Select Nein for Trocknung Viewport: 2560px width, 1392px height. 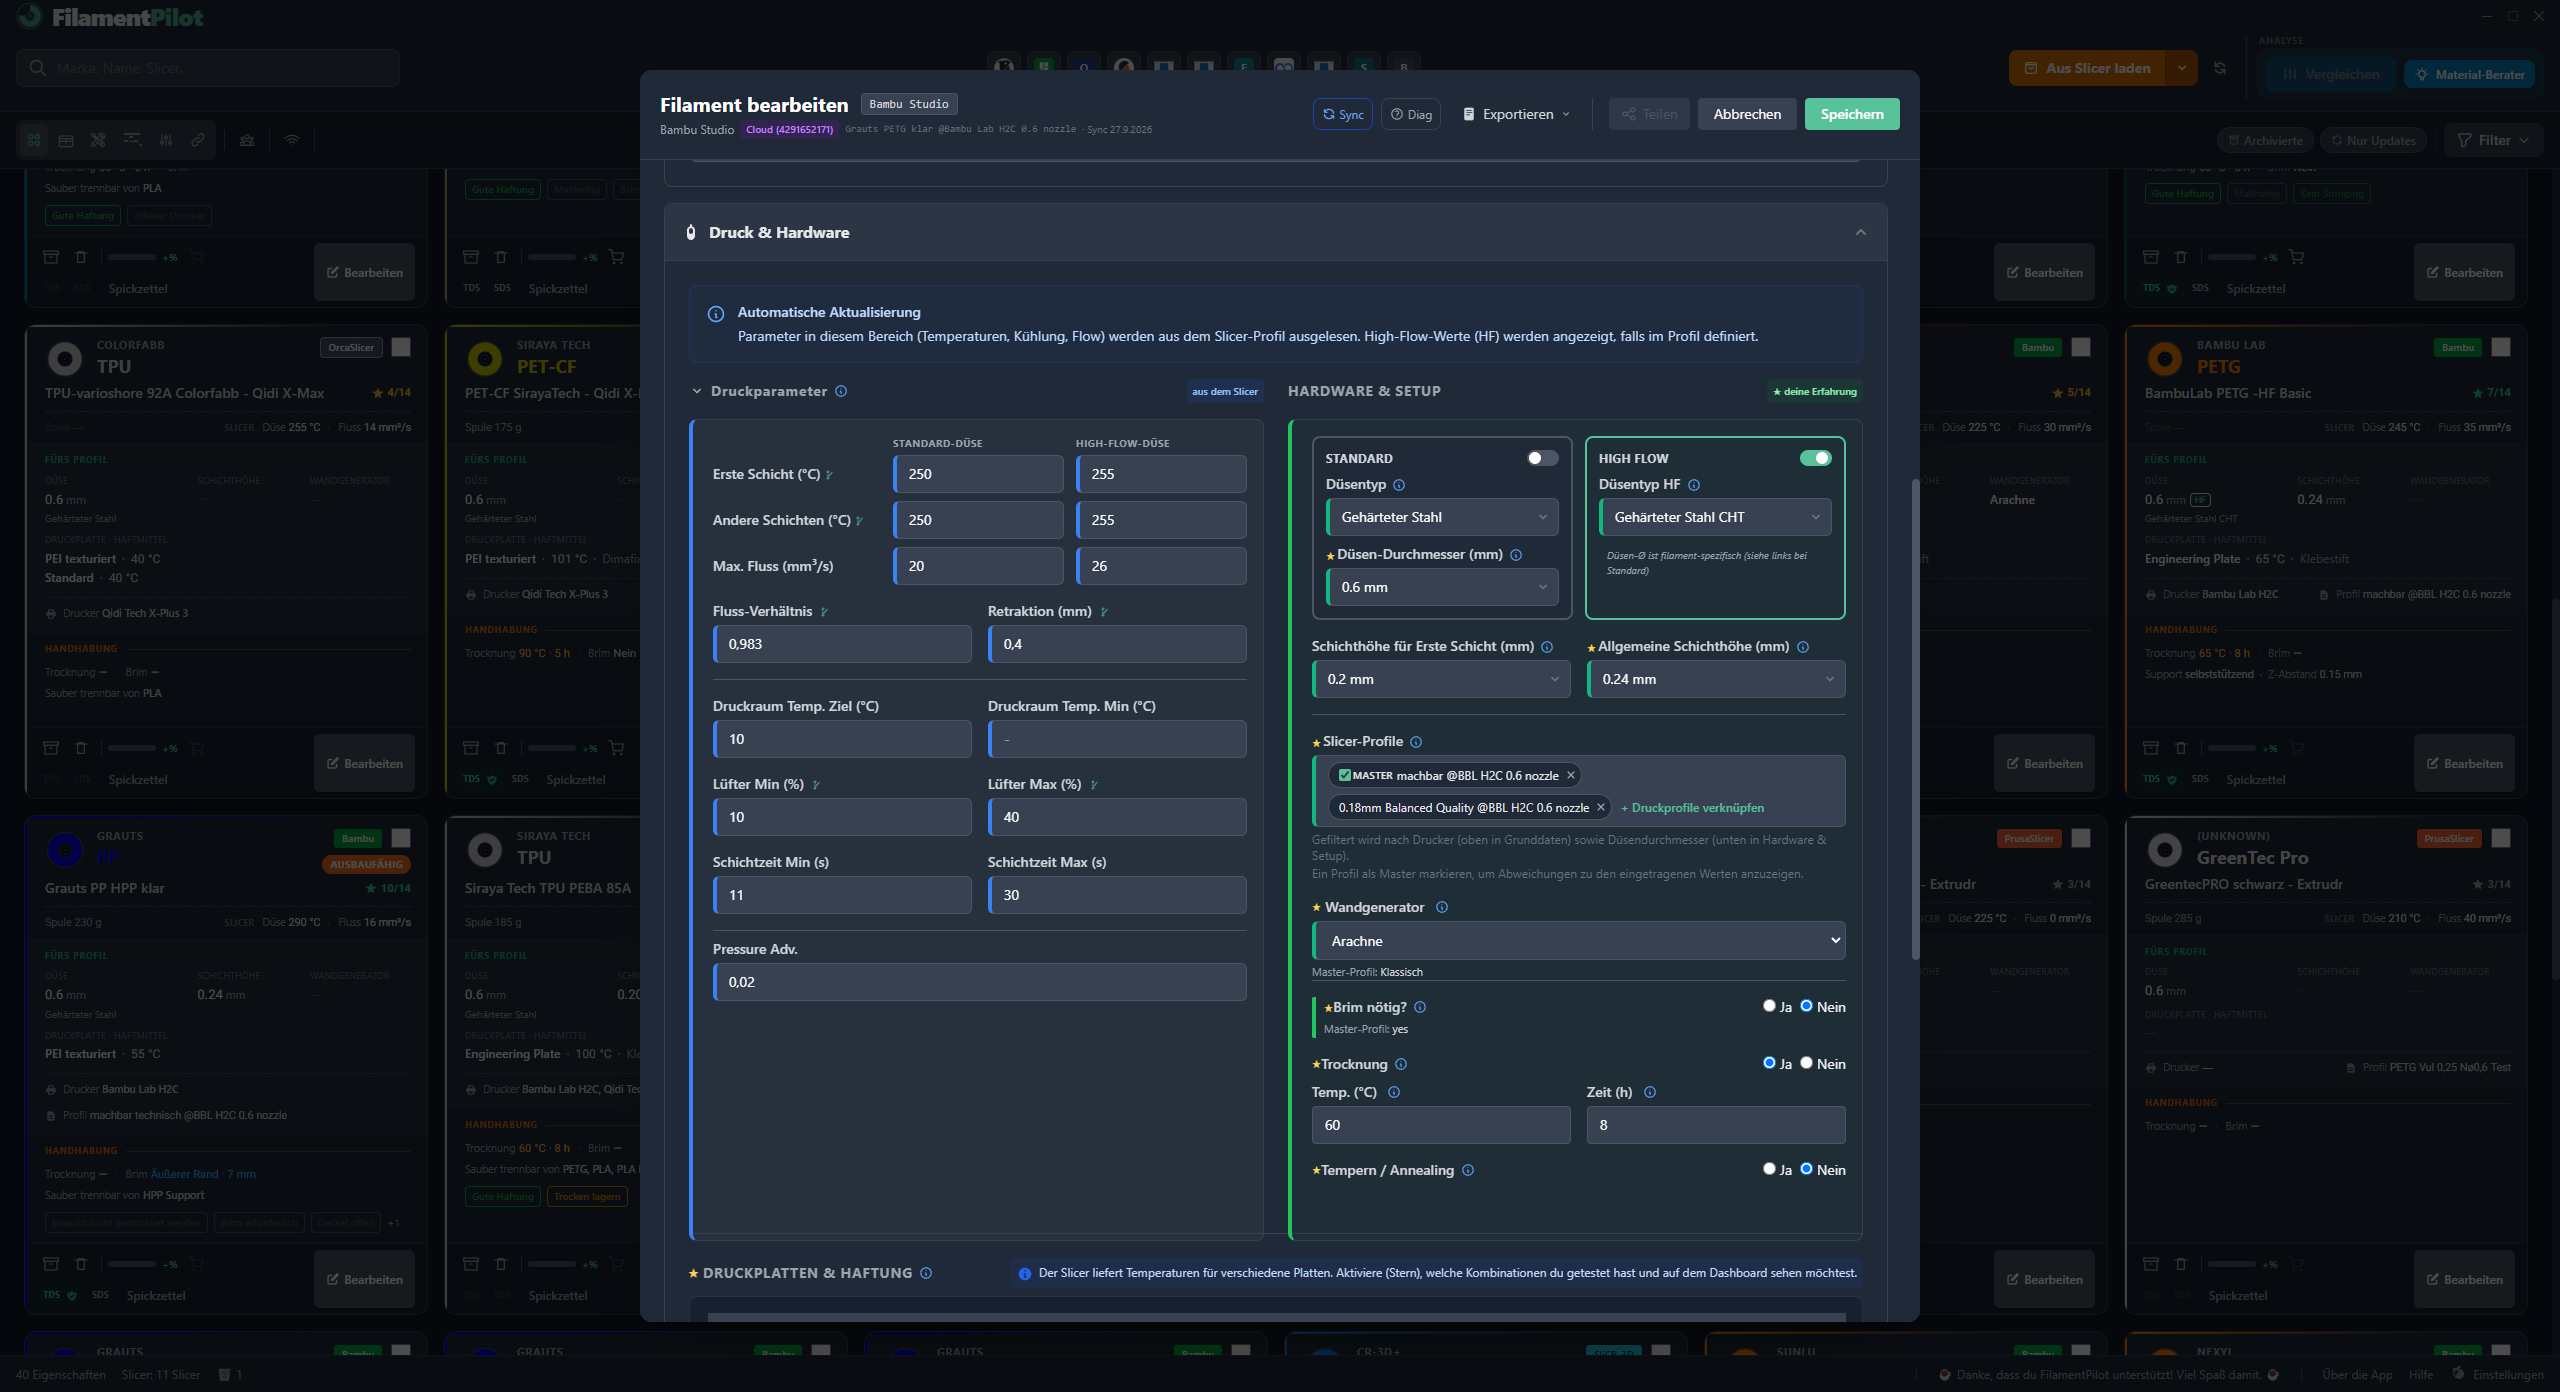point(1806,1063)
